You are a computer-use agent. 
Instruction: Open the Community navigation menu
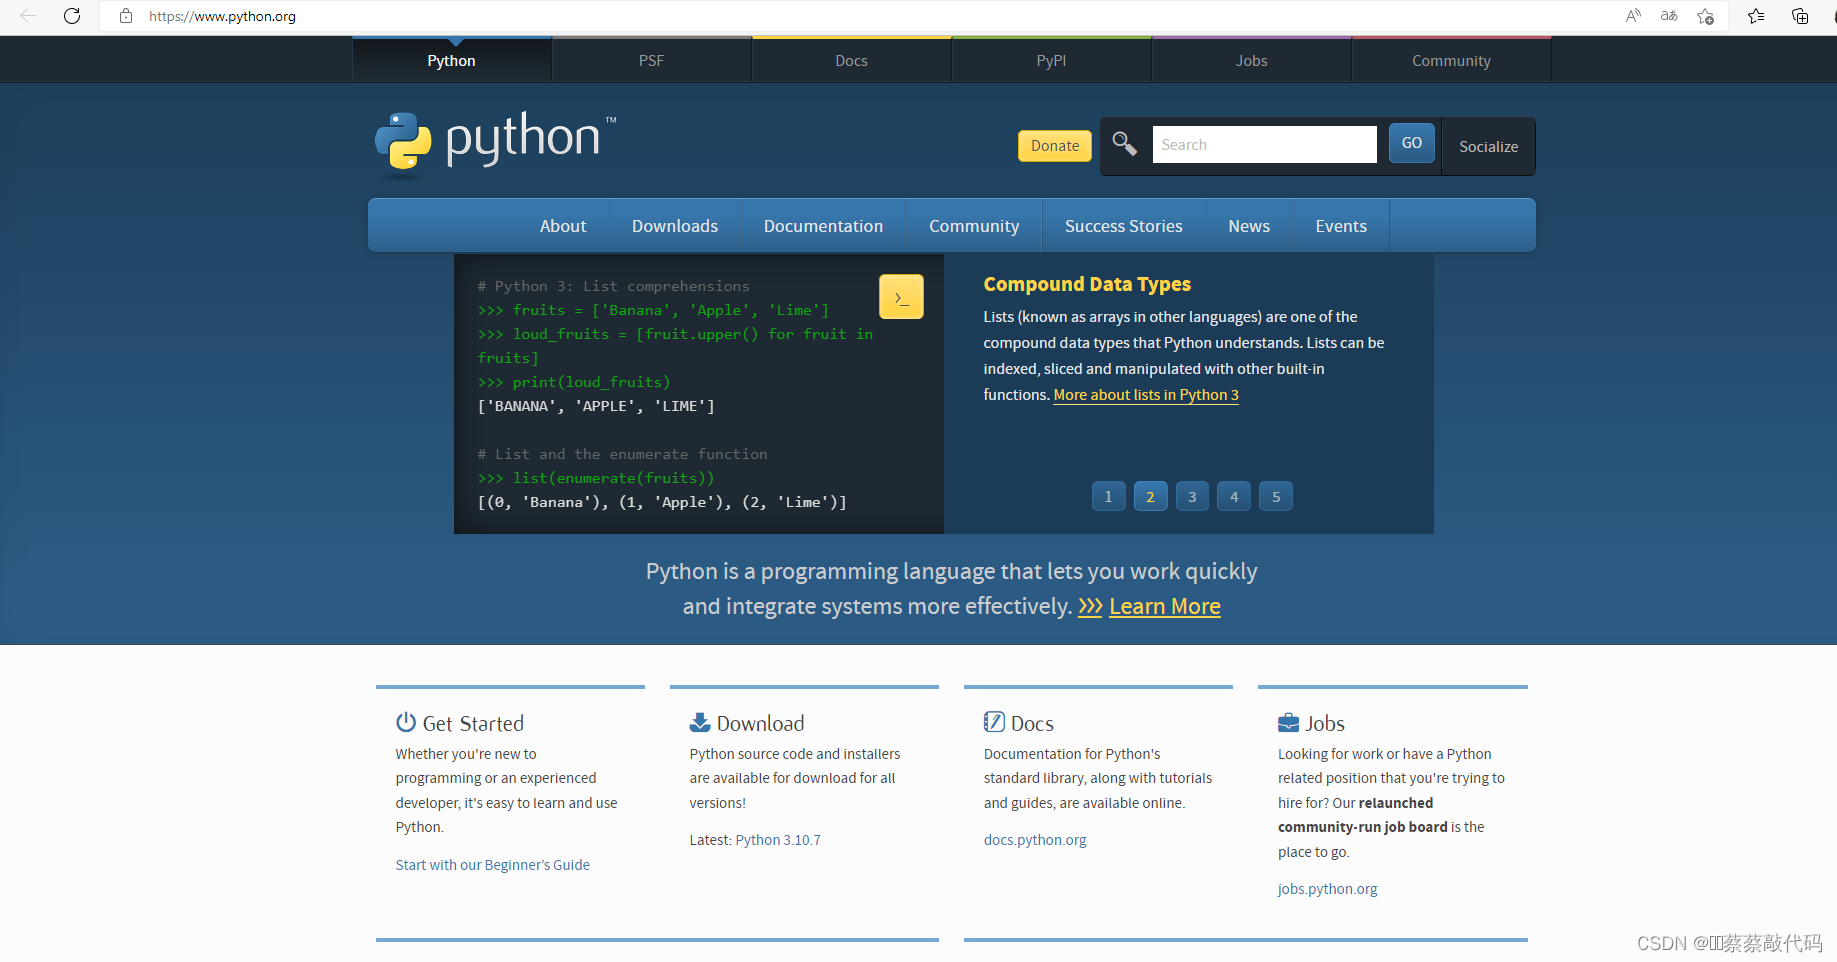click(x=974, y=226)
